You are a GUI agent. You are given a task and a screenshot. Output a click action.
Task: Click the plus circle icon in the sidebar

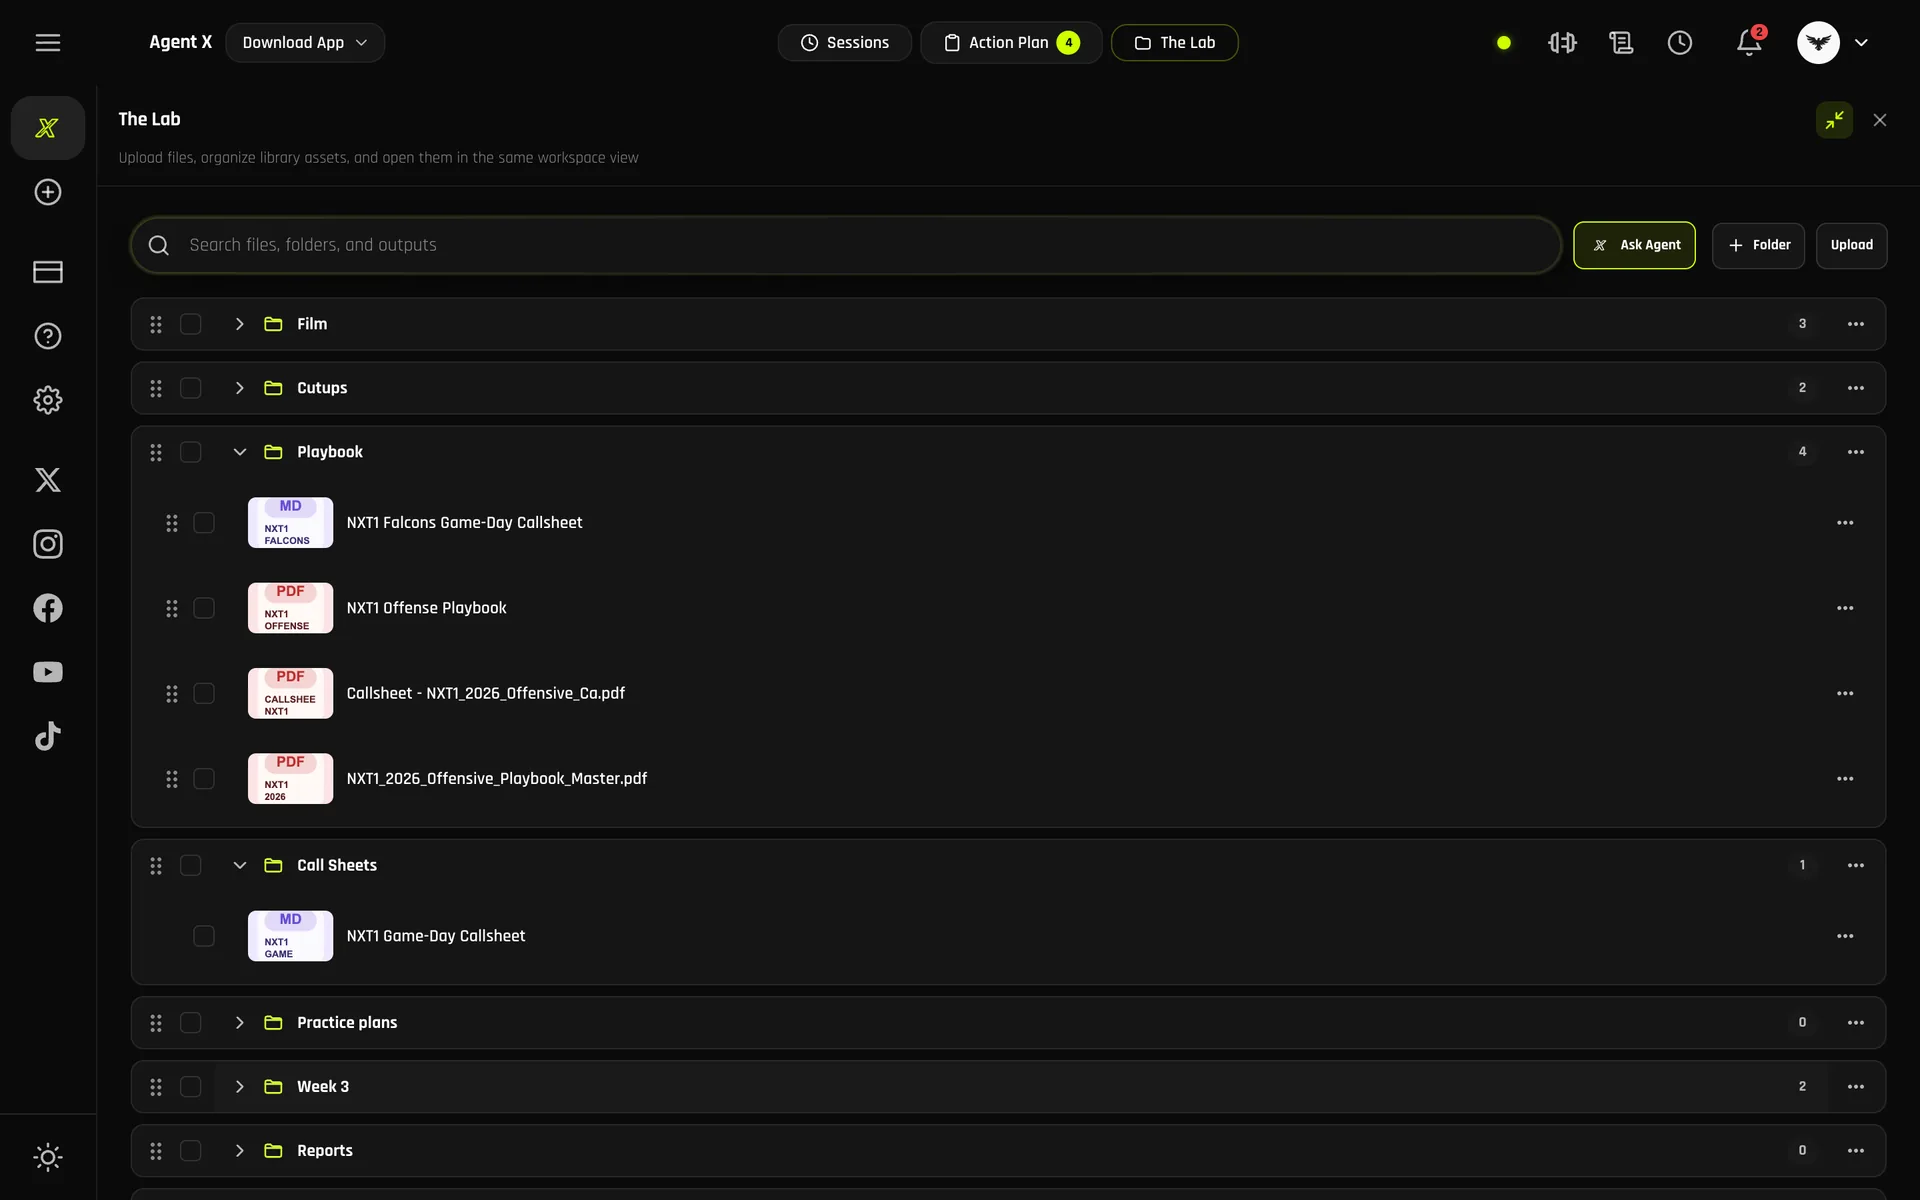[x=48, y=192]
